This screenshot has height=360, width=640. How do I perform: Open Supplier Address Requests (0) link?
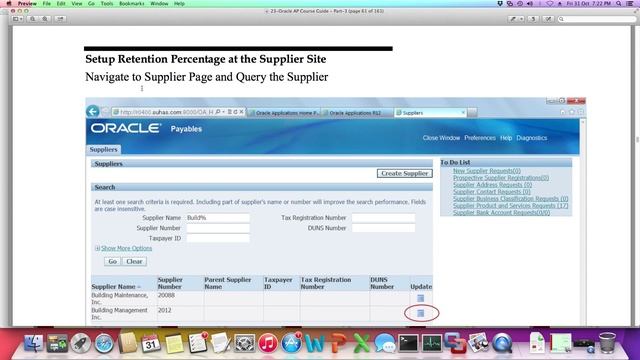click(492, 185)
